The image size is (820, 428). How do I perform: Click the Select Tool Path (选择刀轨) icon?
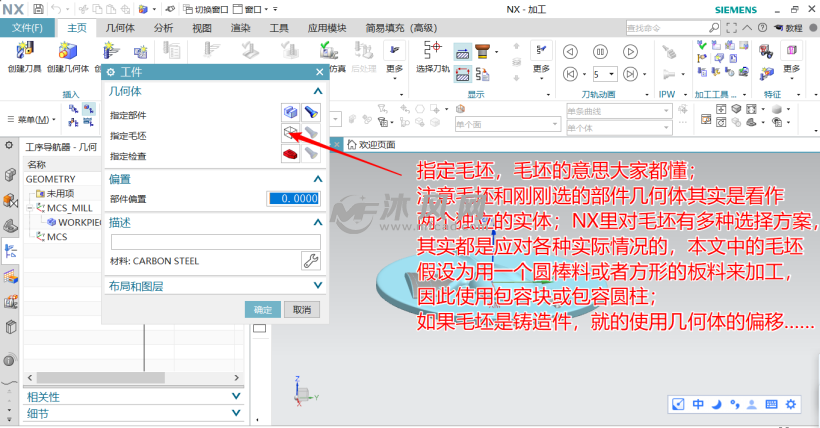(432, 50)
